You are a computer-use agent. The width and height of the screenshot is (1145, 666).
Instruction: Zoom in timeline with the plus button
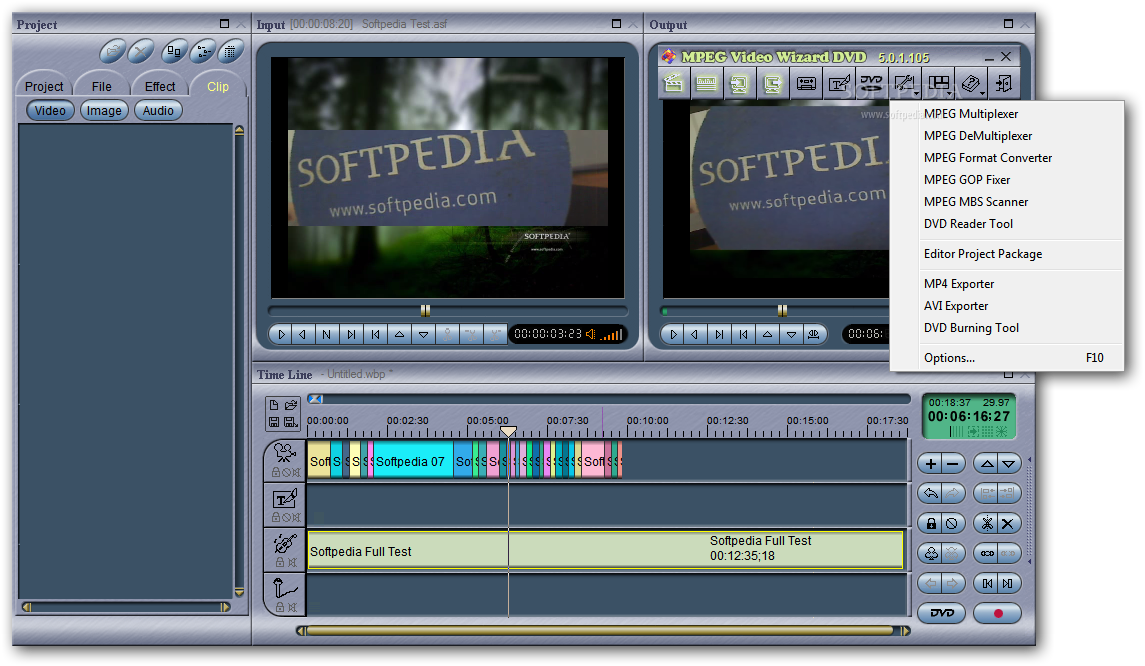(930, 464)
